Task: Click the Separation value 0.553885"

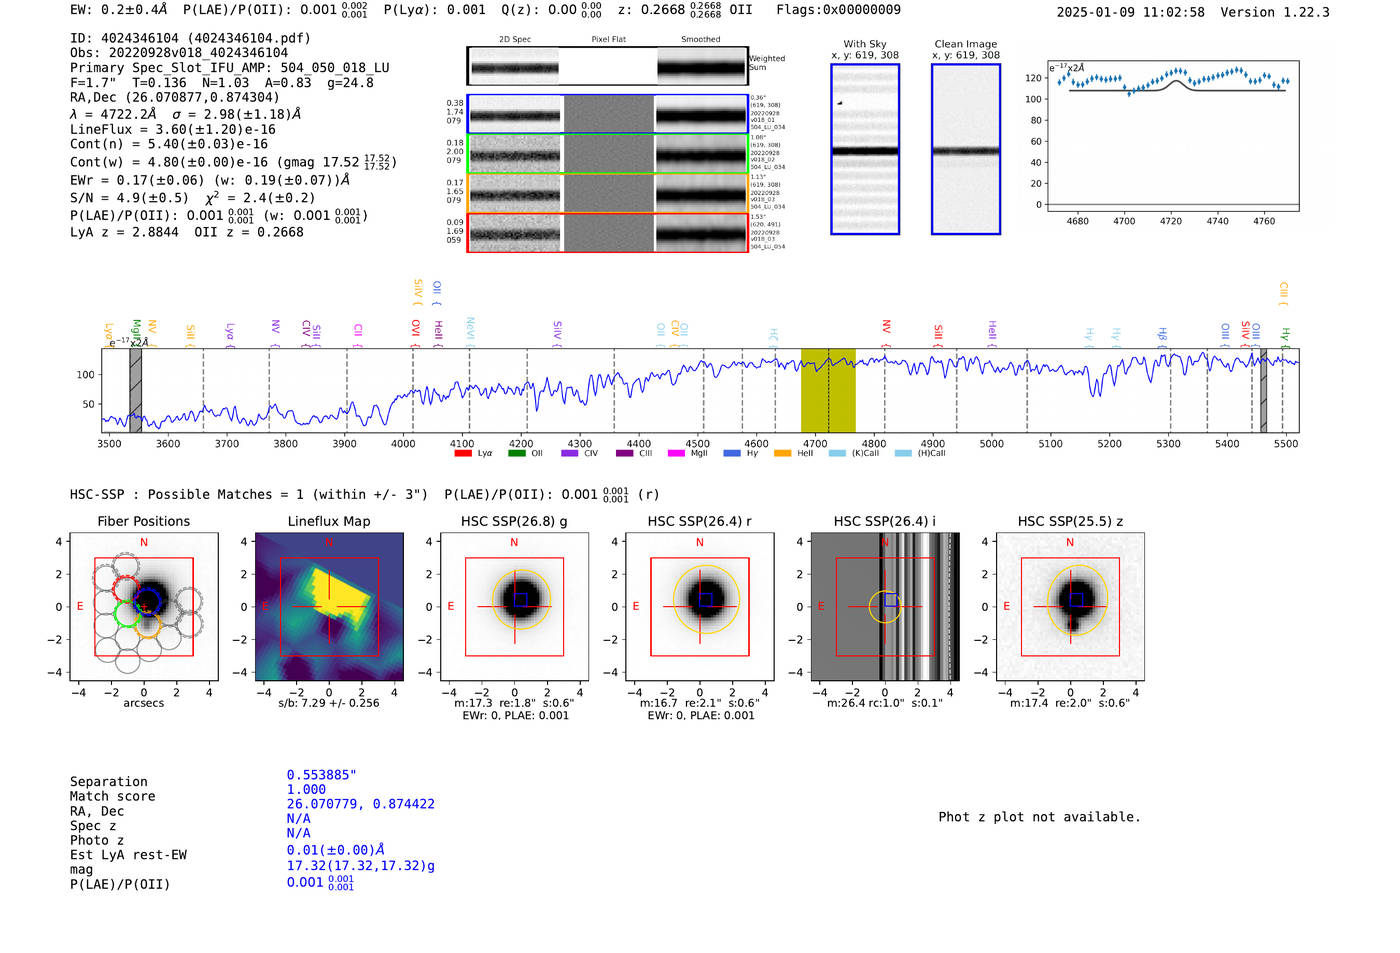Action: (x=322, y=775)
